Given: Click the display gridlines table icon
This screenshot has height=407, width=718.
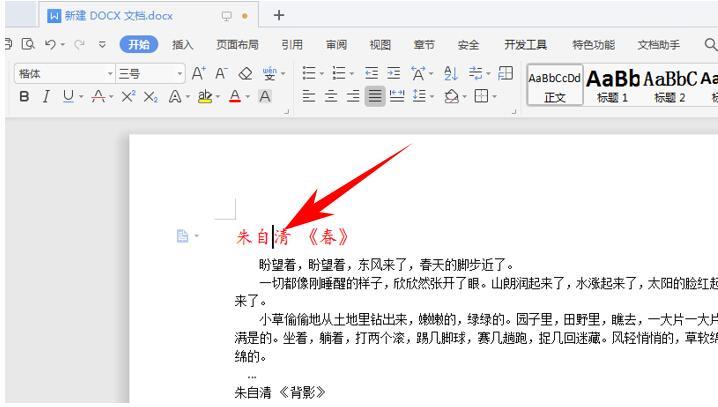Looking at the screenshot, I should coord(506,73).
